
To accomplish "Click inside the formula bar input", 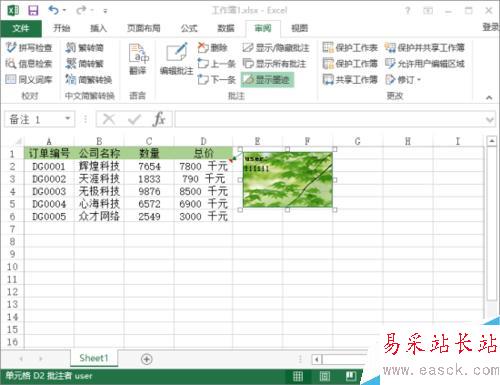I will (x=330, y=119).
